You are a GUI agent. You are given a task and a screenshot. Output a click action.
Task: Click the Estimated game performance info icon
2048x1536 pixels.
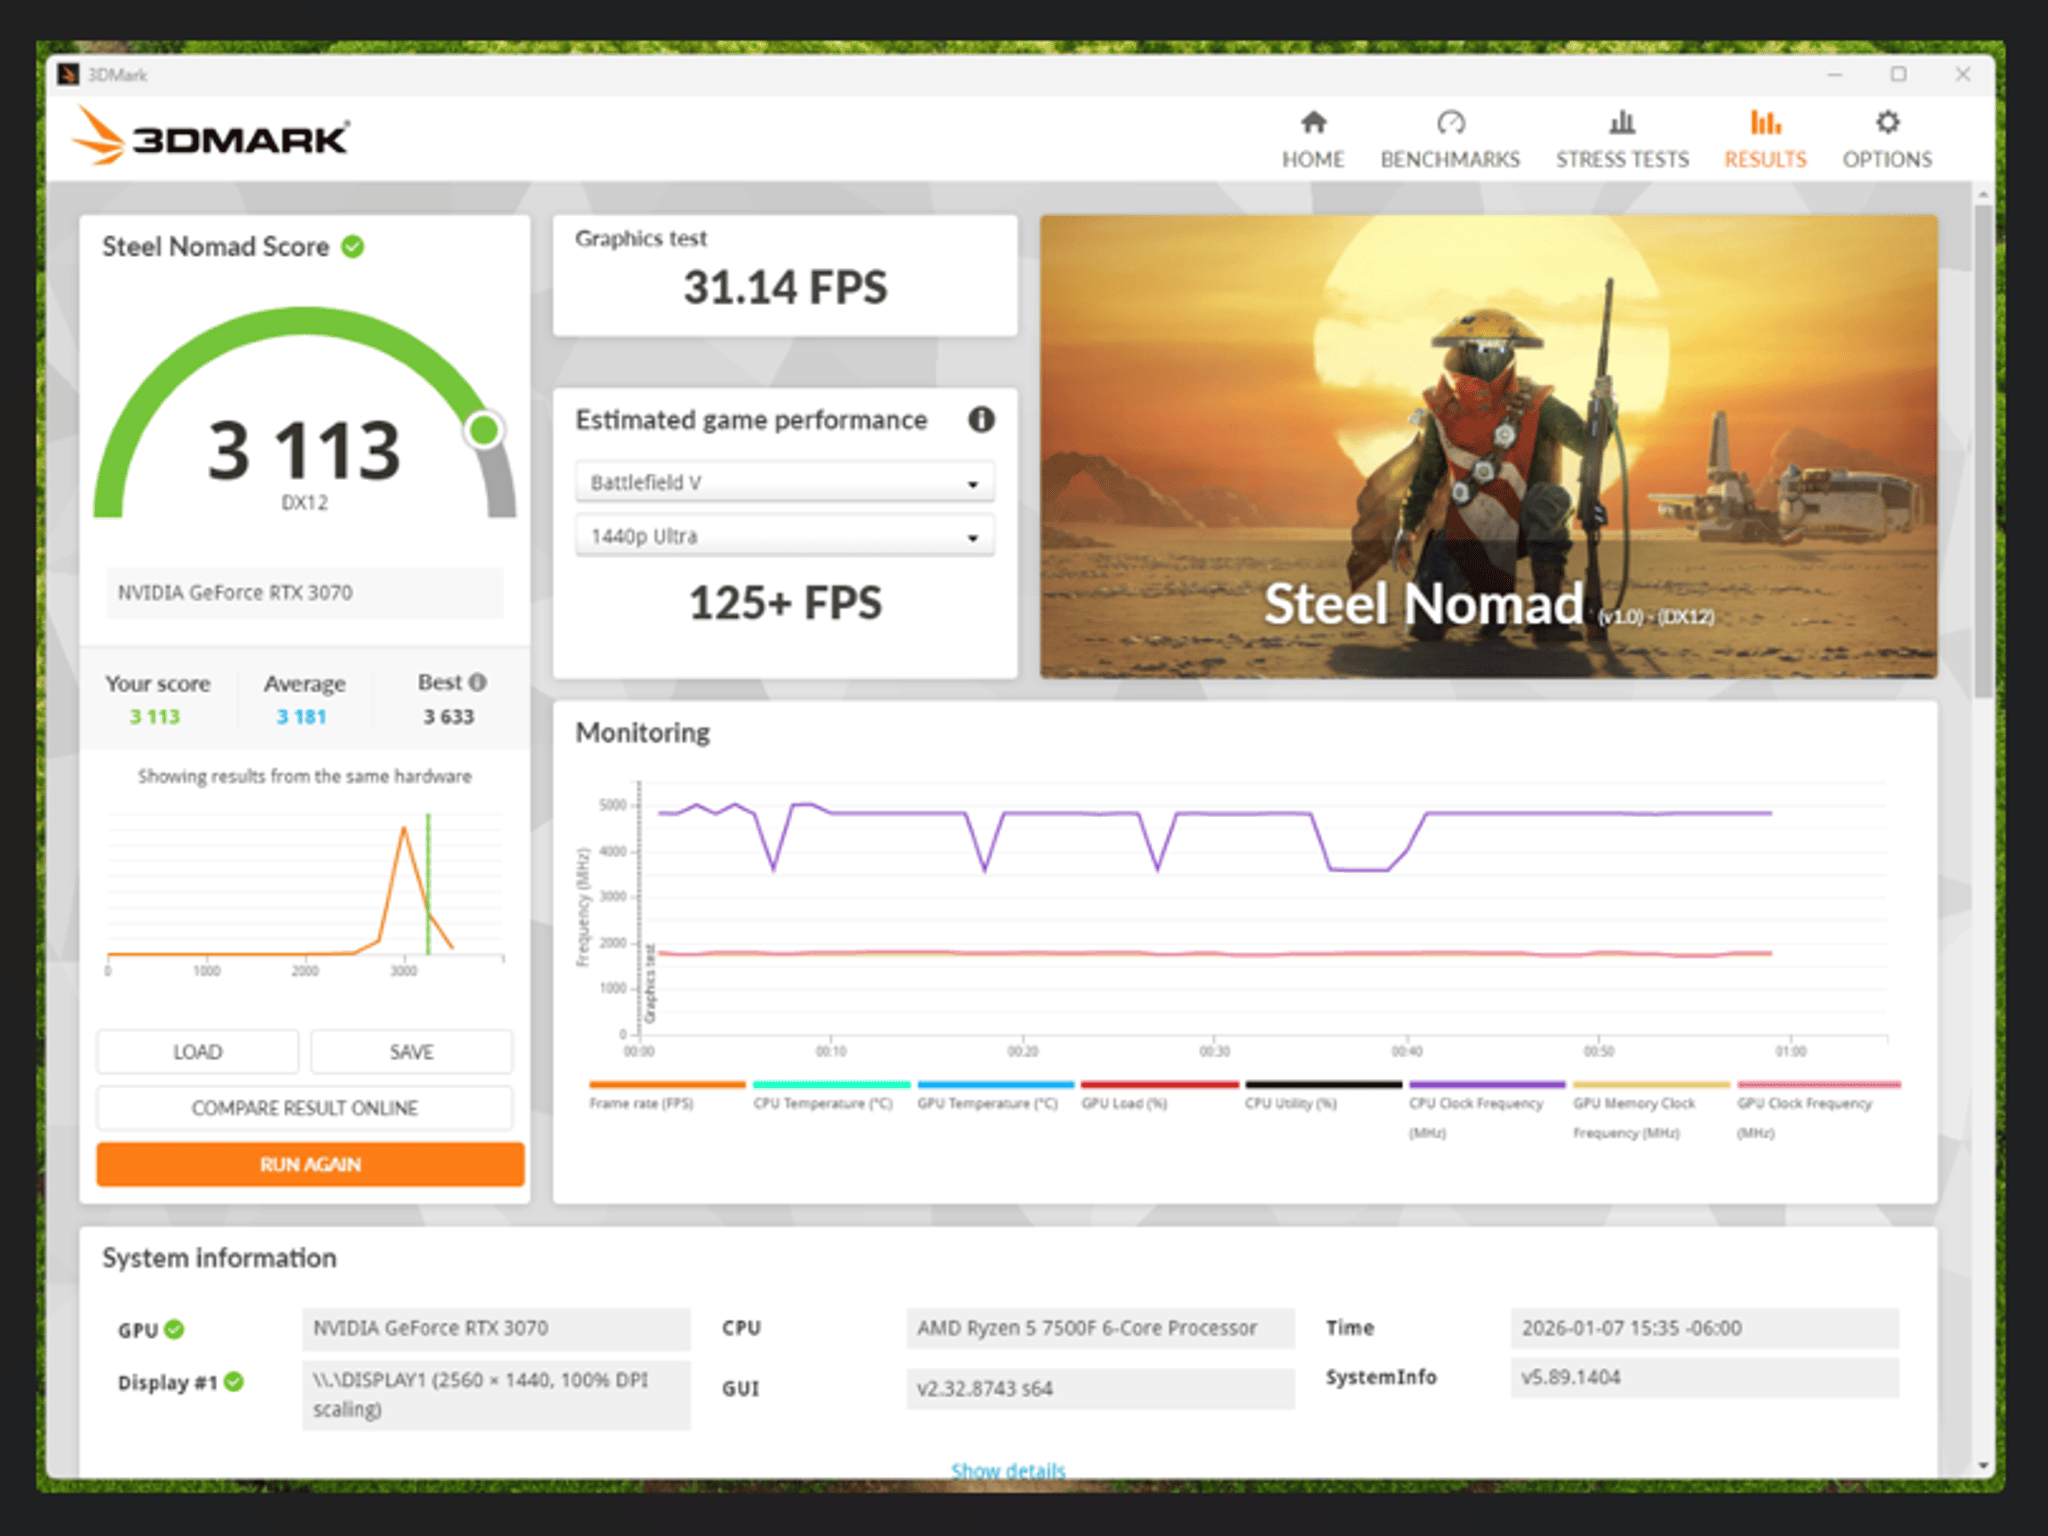coord(981,419)
